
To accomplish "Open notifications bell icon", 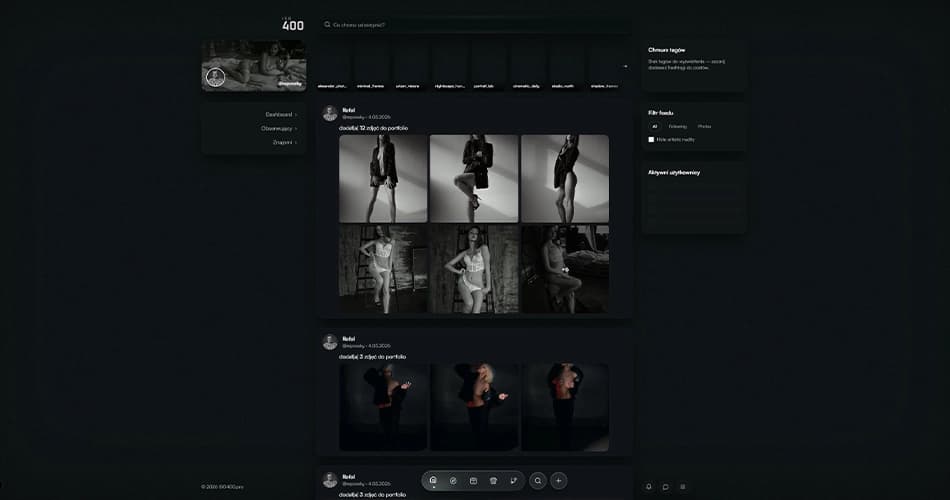I will 648,487.
